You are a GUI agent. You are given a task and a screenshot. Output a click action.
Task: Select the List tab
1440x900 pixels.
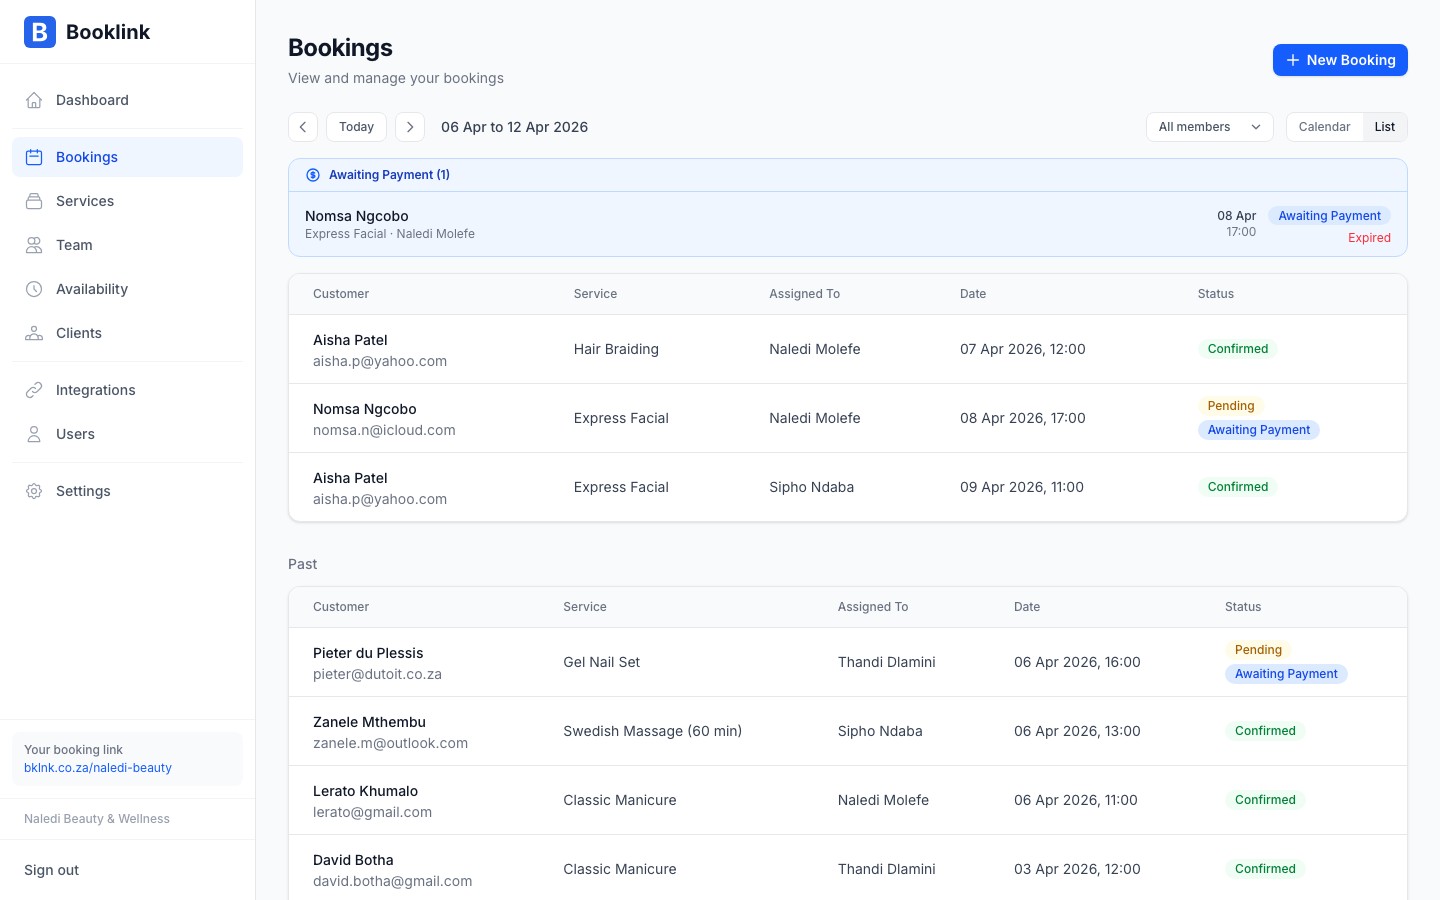click(x=1385, y=127)
